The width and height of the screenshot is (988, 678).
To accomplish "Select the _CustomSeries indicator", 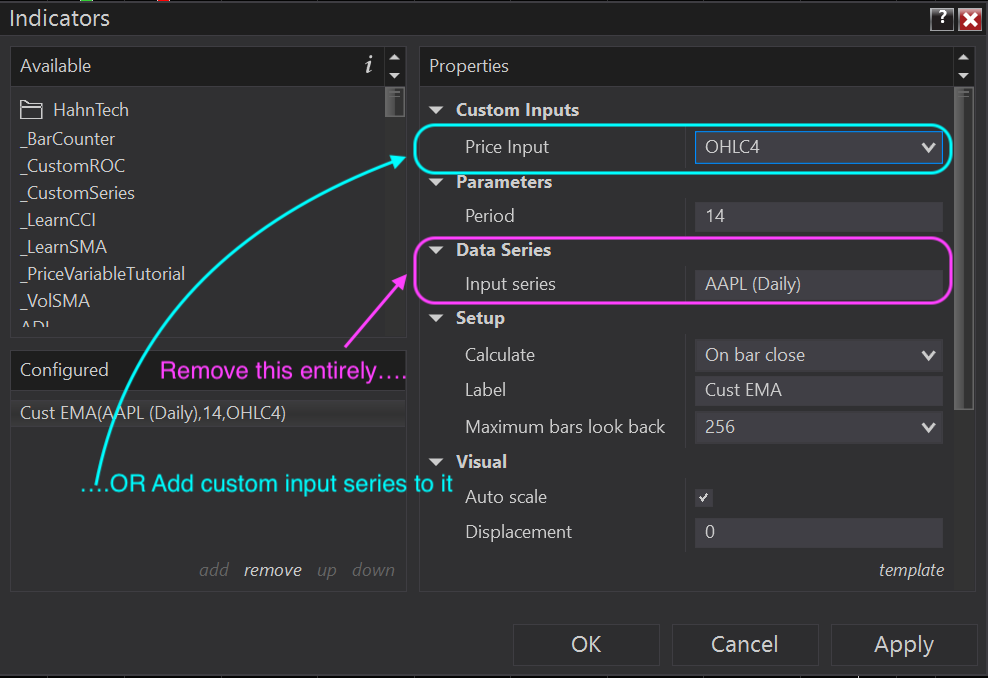I will click(x=78, y=193).
